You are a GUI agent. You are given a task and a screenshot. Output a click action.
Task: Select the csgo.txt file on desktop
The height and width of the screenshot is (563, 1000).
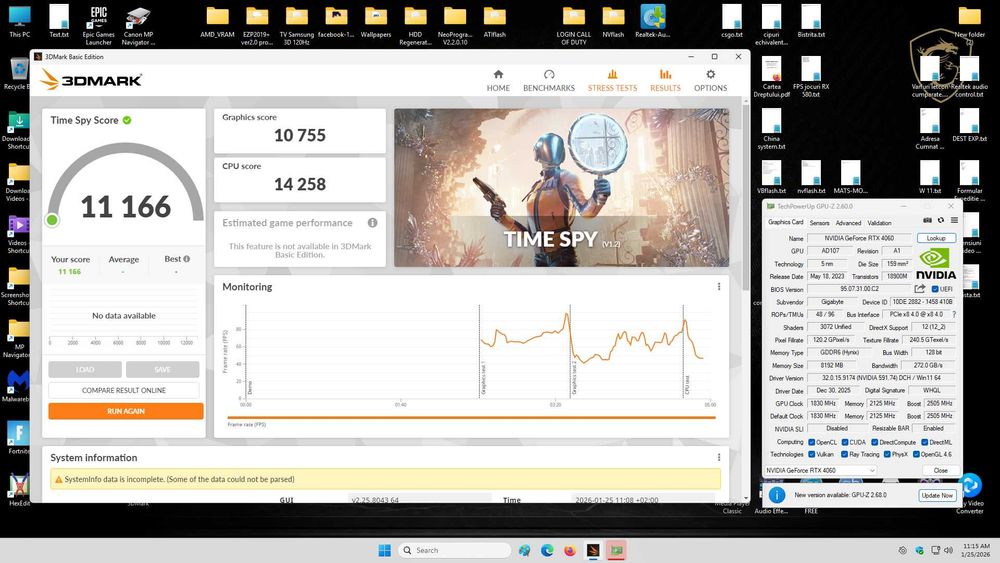(x=732, y=22)
